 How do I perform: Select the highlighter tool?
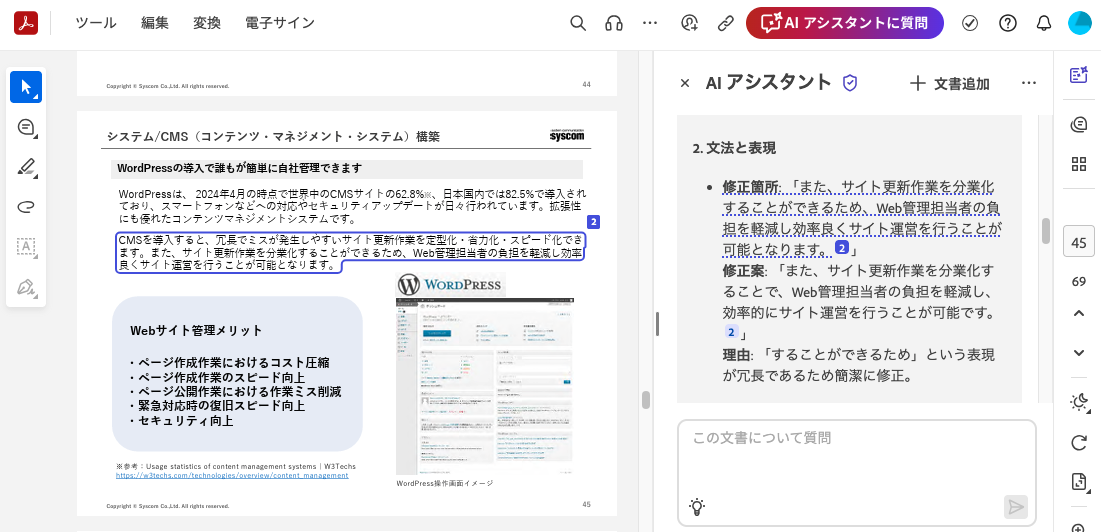click(x=26, y=167)
